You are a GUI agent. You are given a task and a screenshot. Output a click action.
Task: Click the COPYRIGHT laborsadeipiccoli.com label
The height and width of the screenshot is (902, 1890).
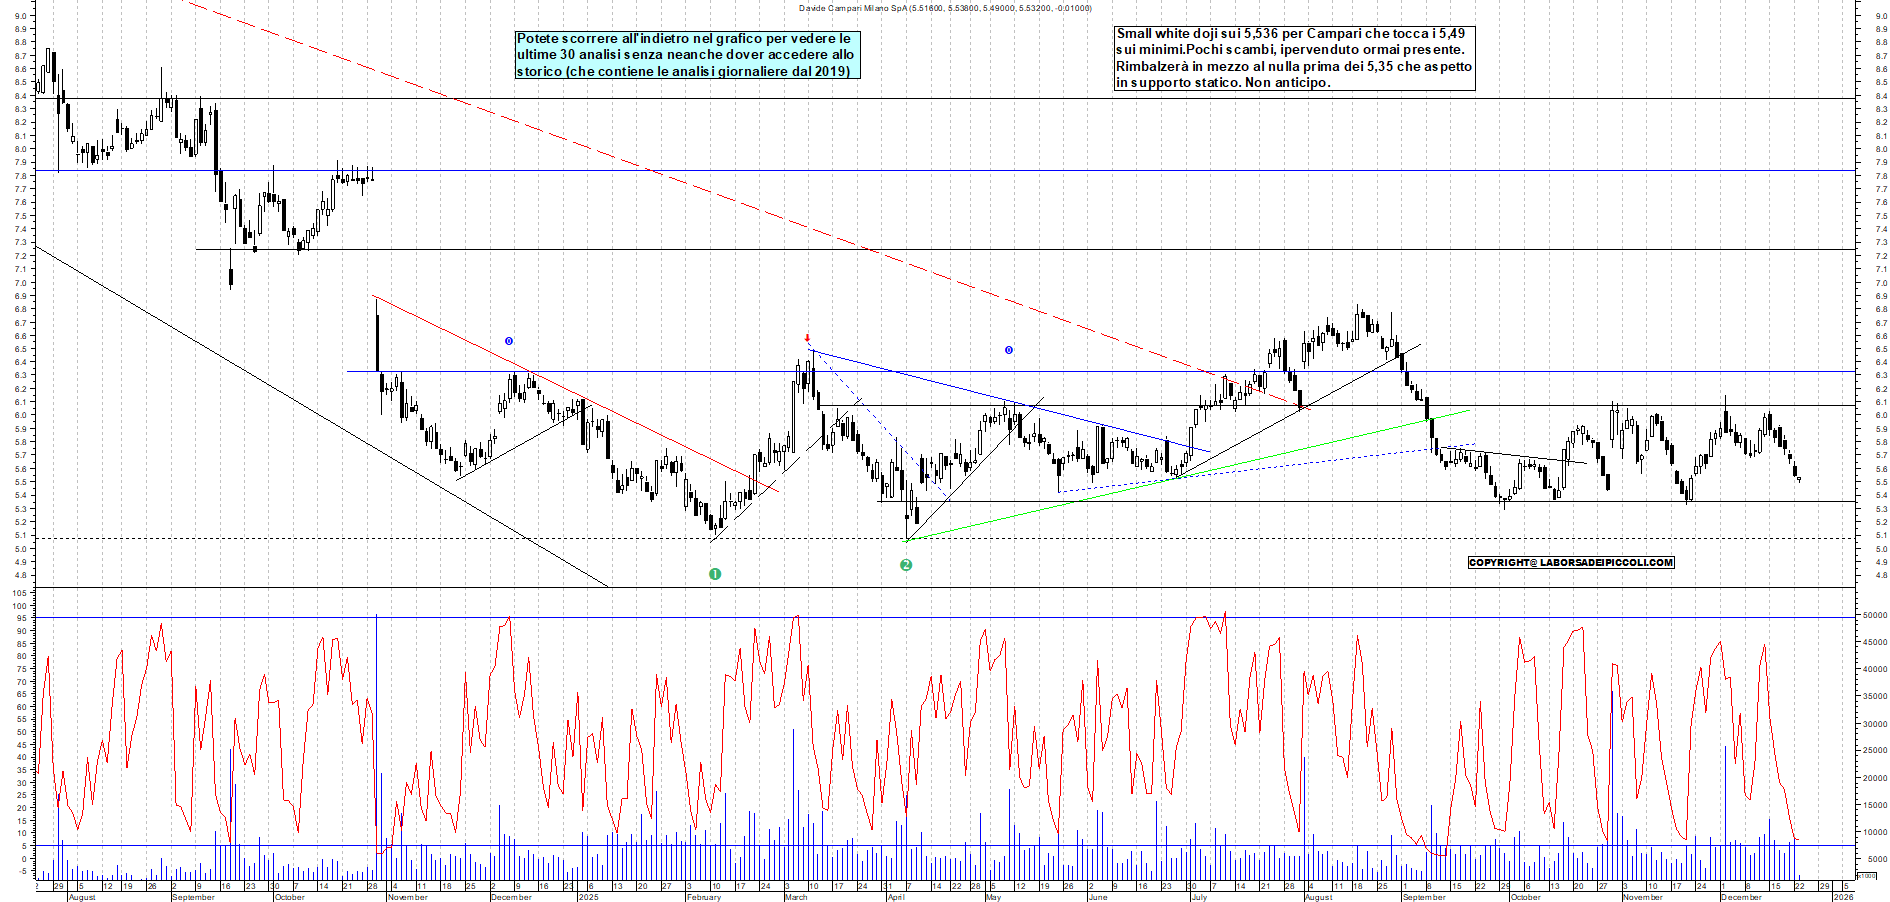pyautogui.click(x=1570, y=562)
